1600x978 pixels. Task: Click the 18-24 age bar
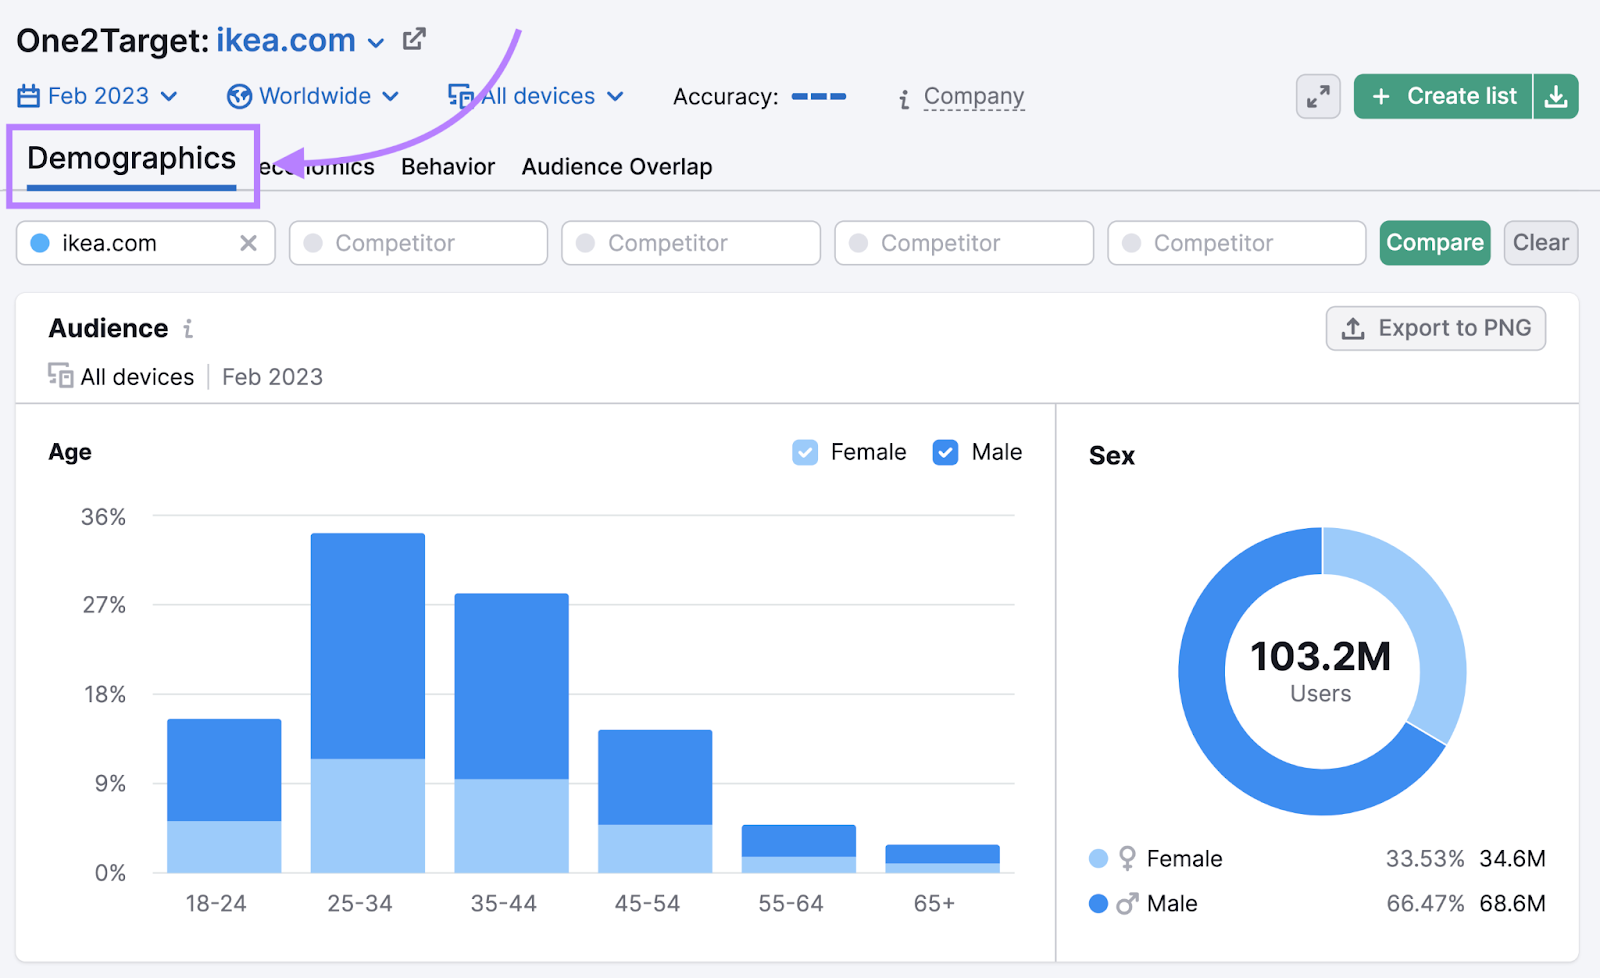224,796
